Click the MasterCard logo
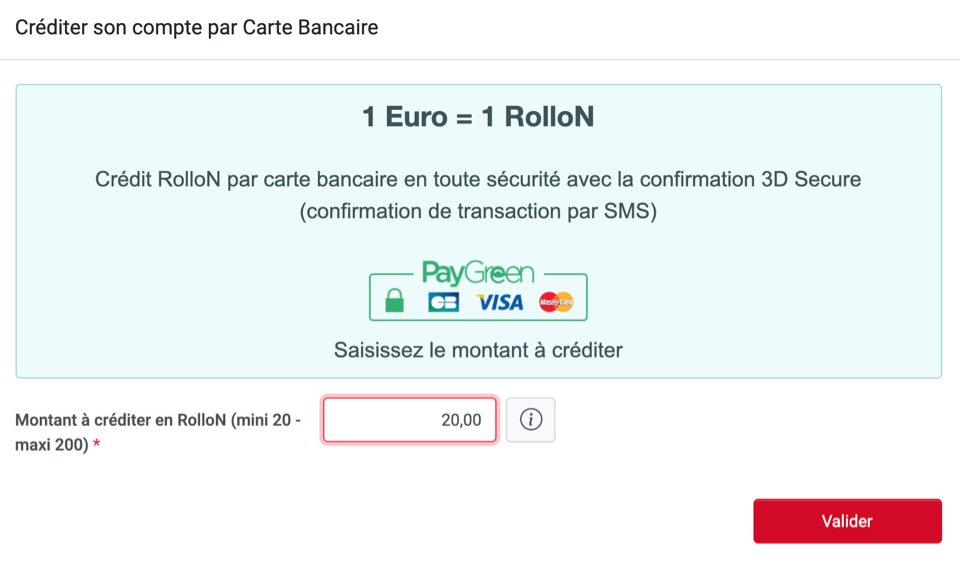This screenshot has width=960, height=563. pyautogui.click(x=556, y=302)
